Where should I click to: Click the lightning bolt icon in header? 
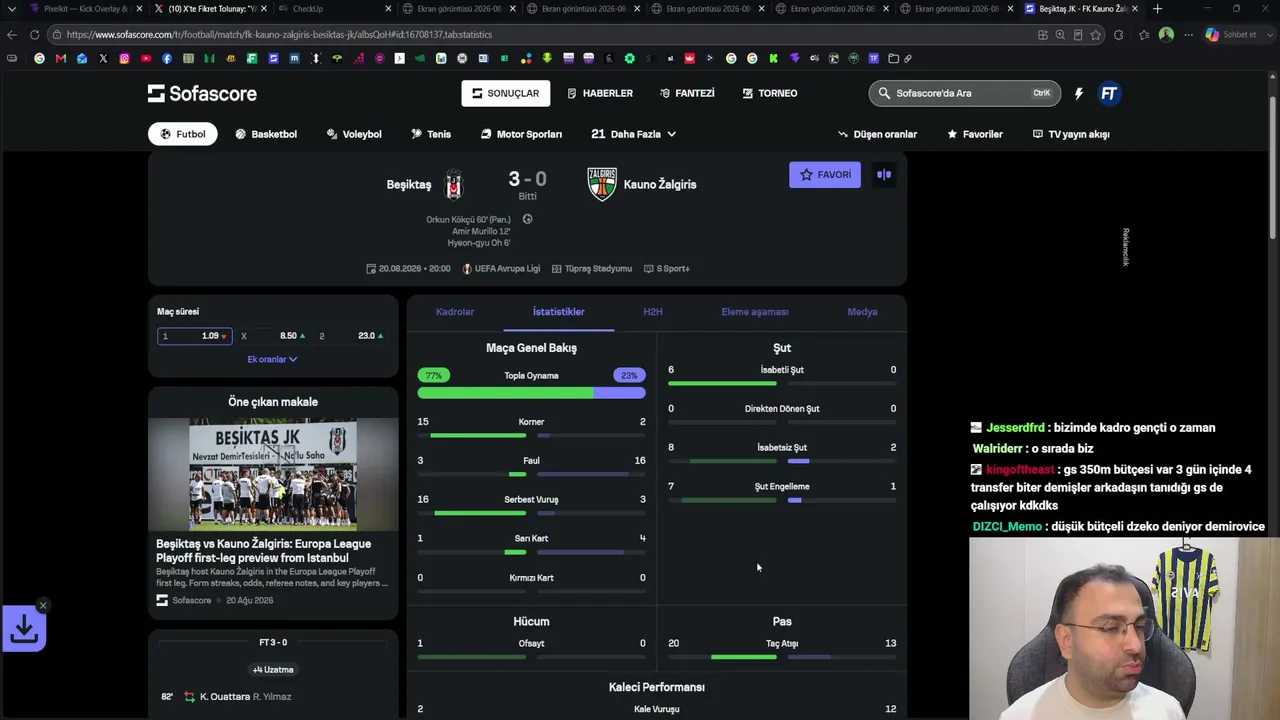click(1079, 93)
